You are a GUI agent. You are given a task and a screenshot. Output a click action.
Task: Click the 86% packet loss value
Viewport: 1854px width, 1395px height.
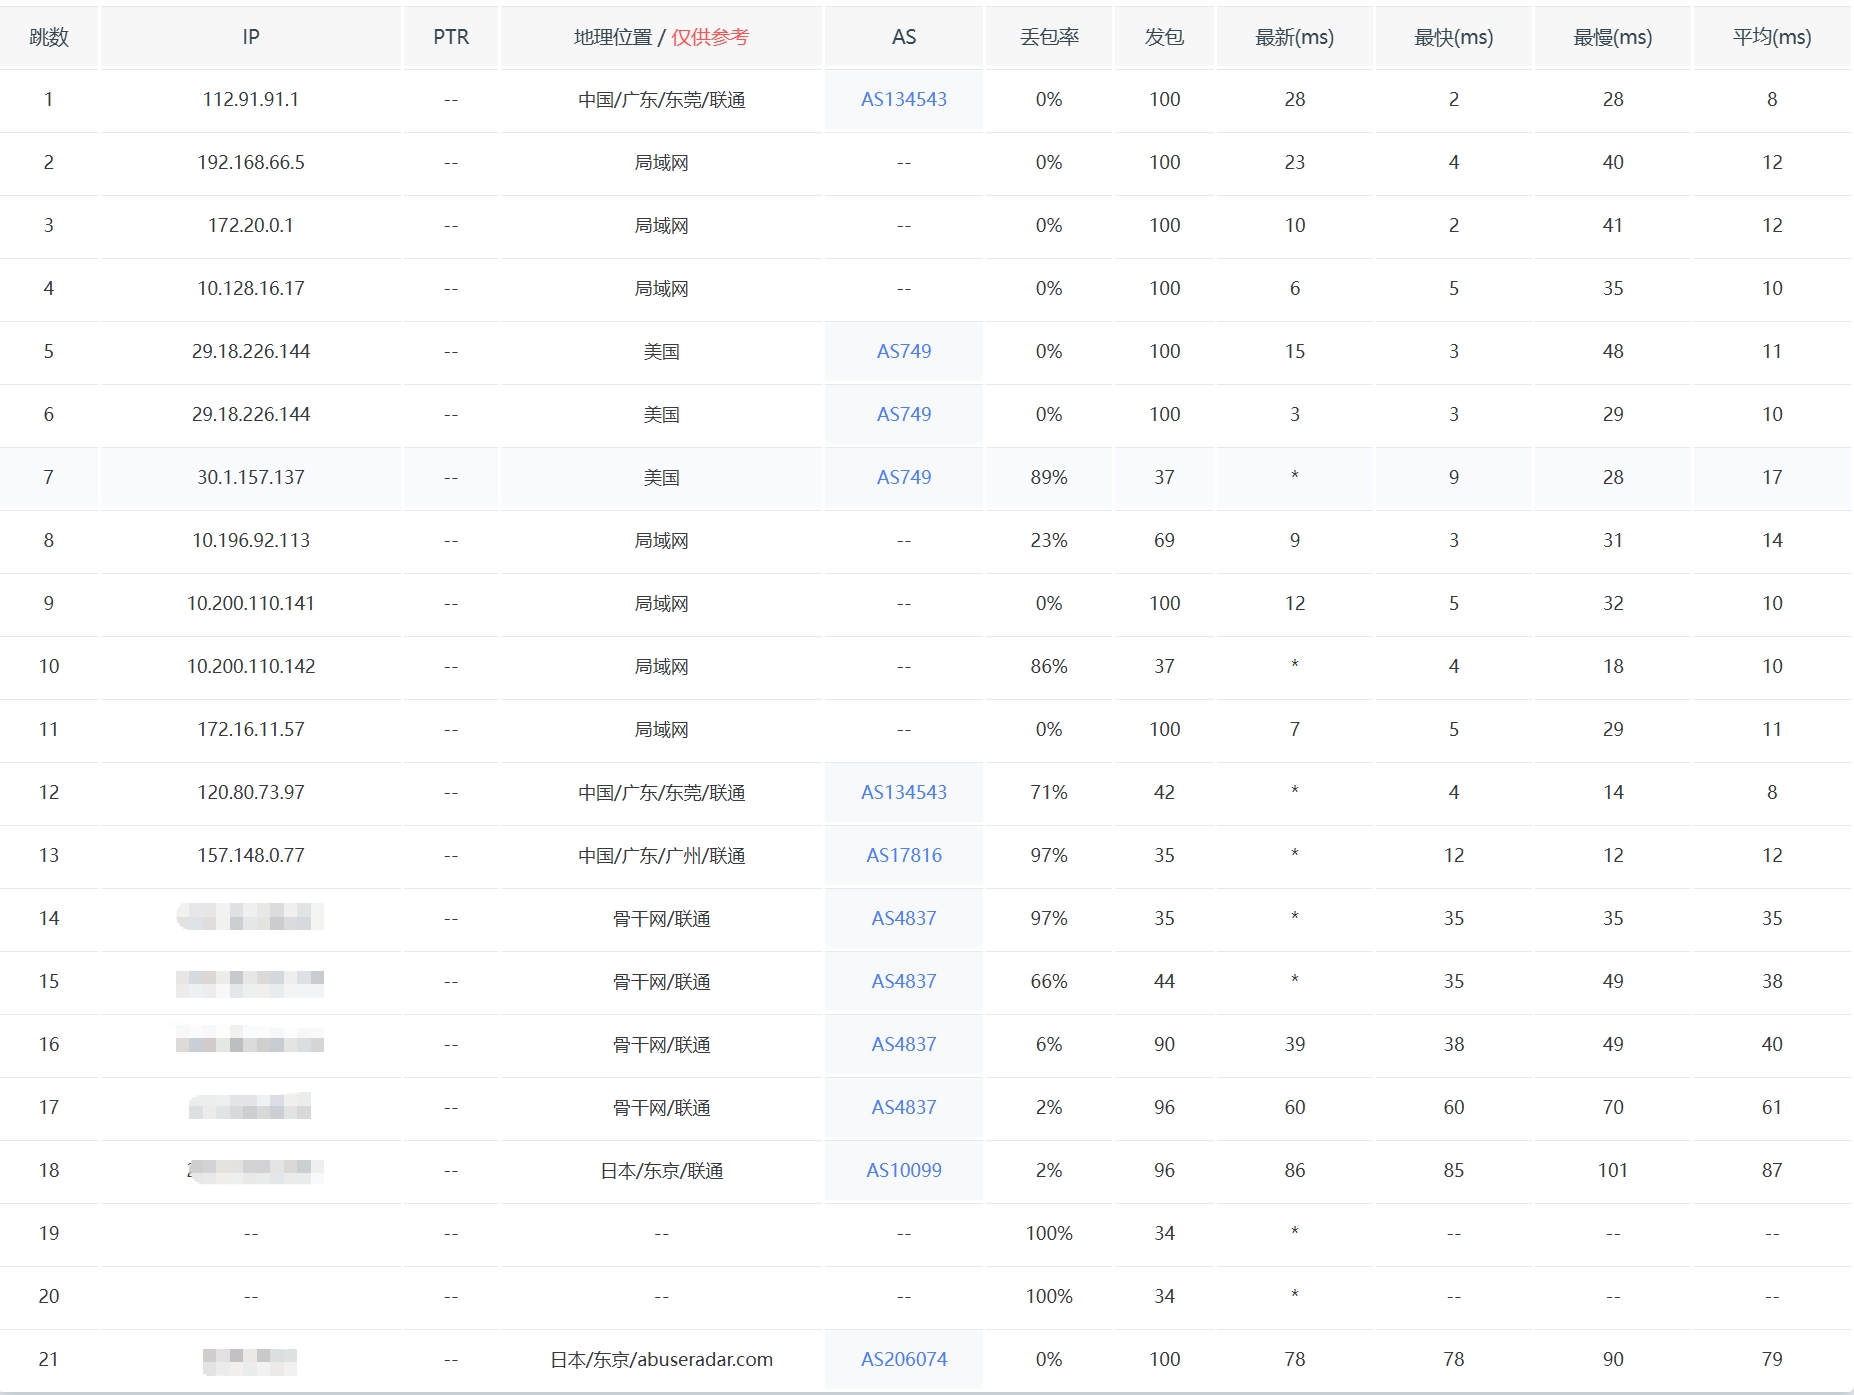pyautogui.click(x=1049, y=666)
